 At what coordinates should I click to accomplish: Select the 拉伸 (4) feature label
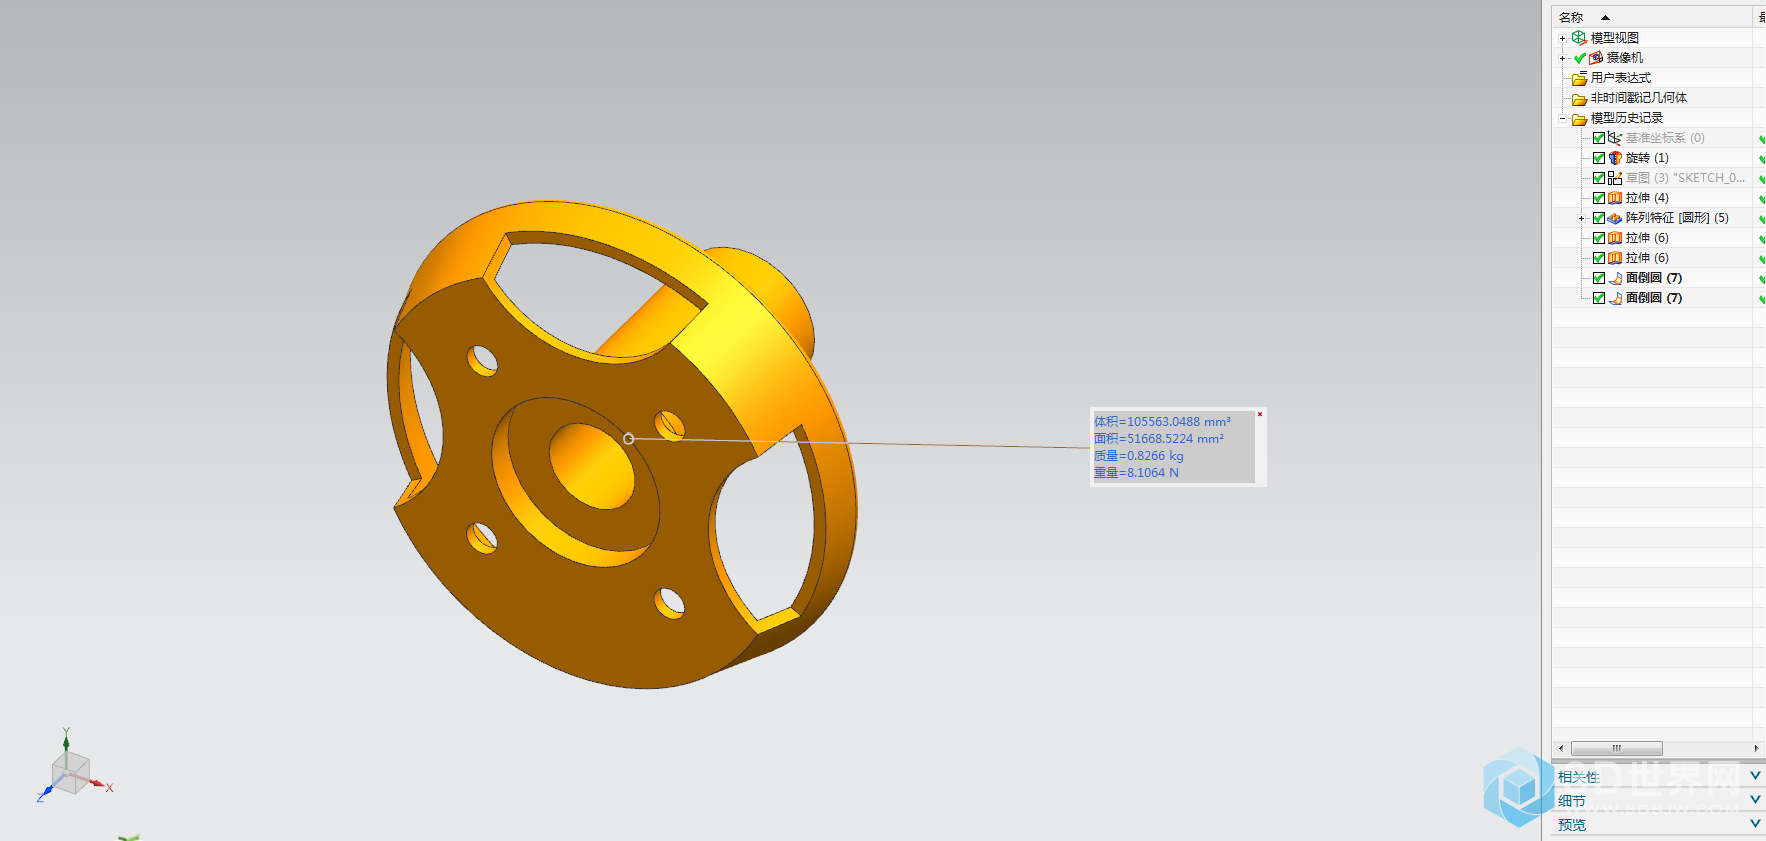(1647, 198)
